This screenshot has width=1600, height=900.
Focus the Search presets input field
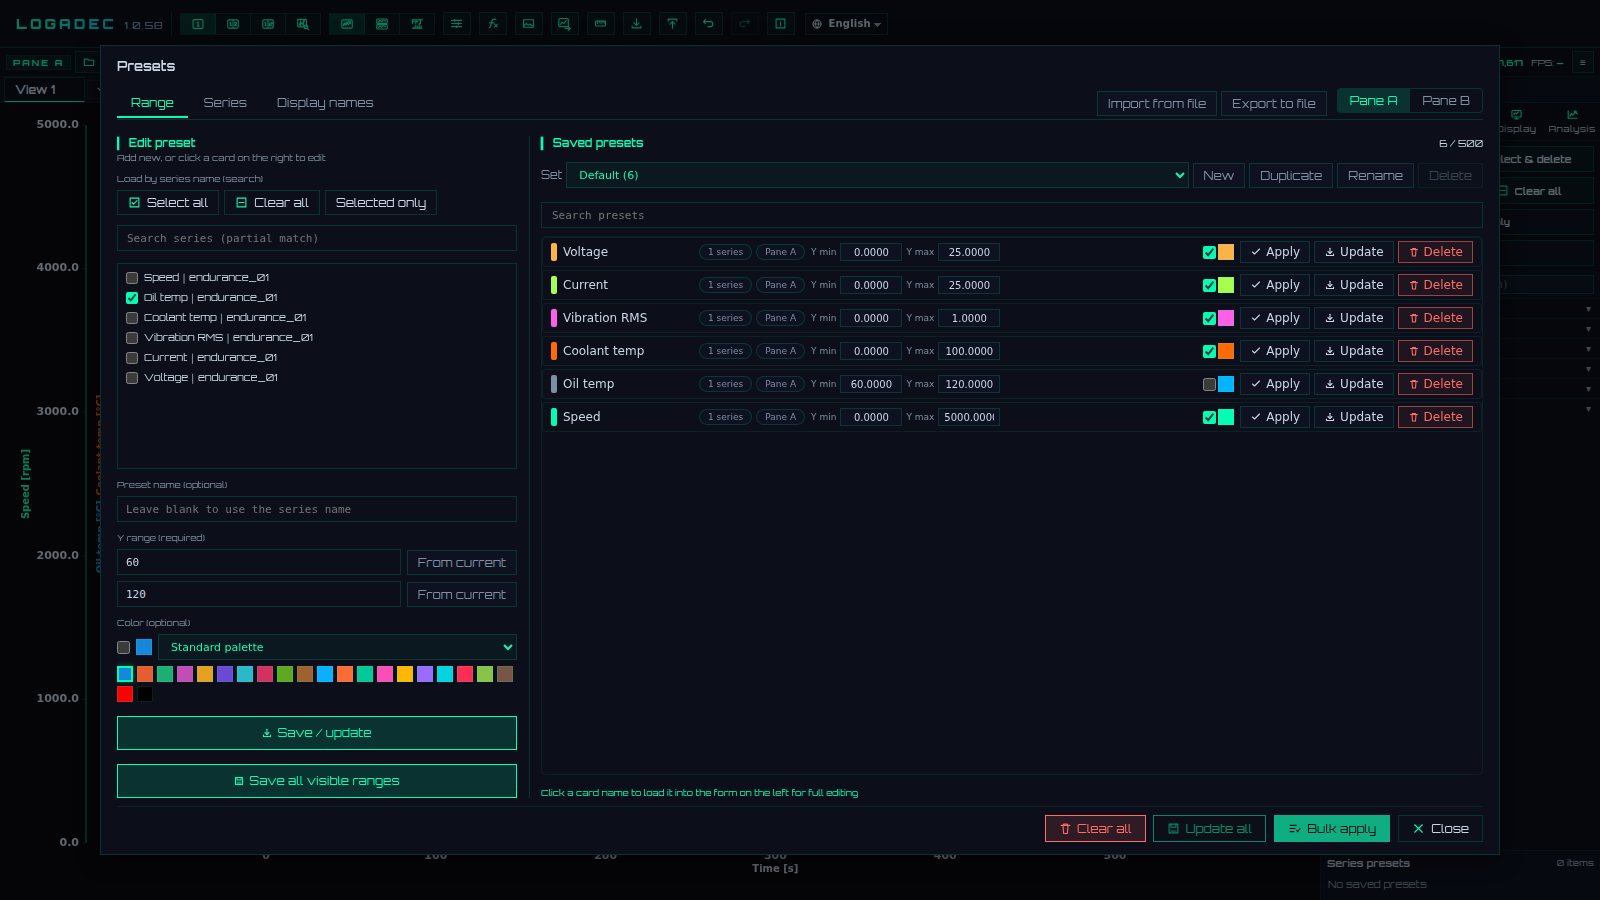1011,215
